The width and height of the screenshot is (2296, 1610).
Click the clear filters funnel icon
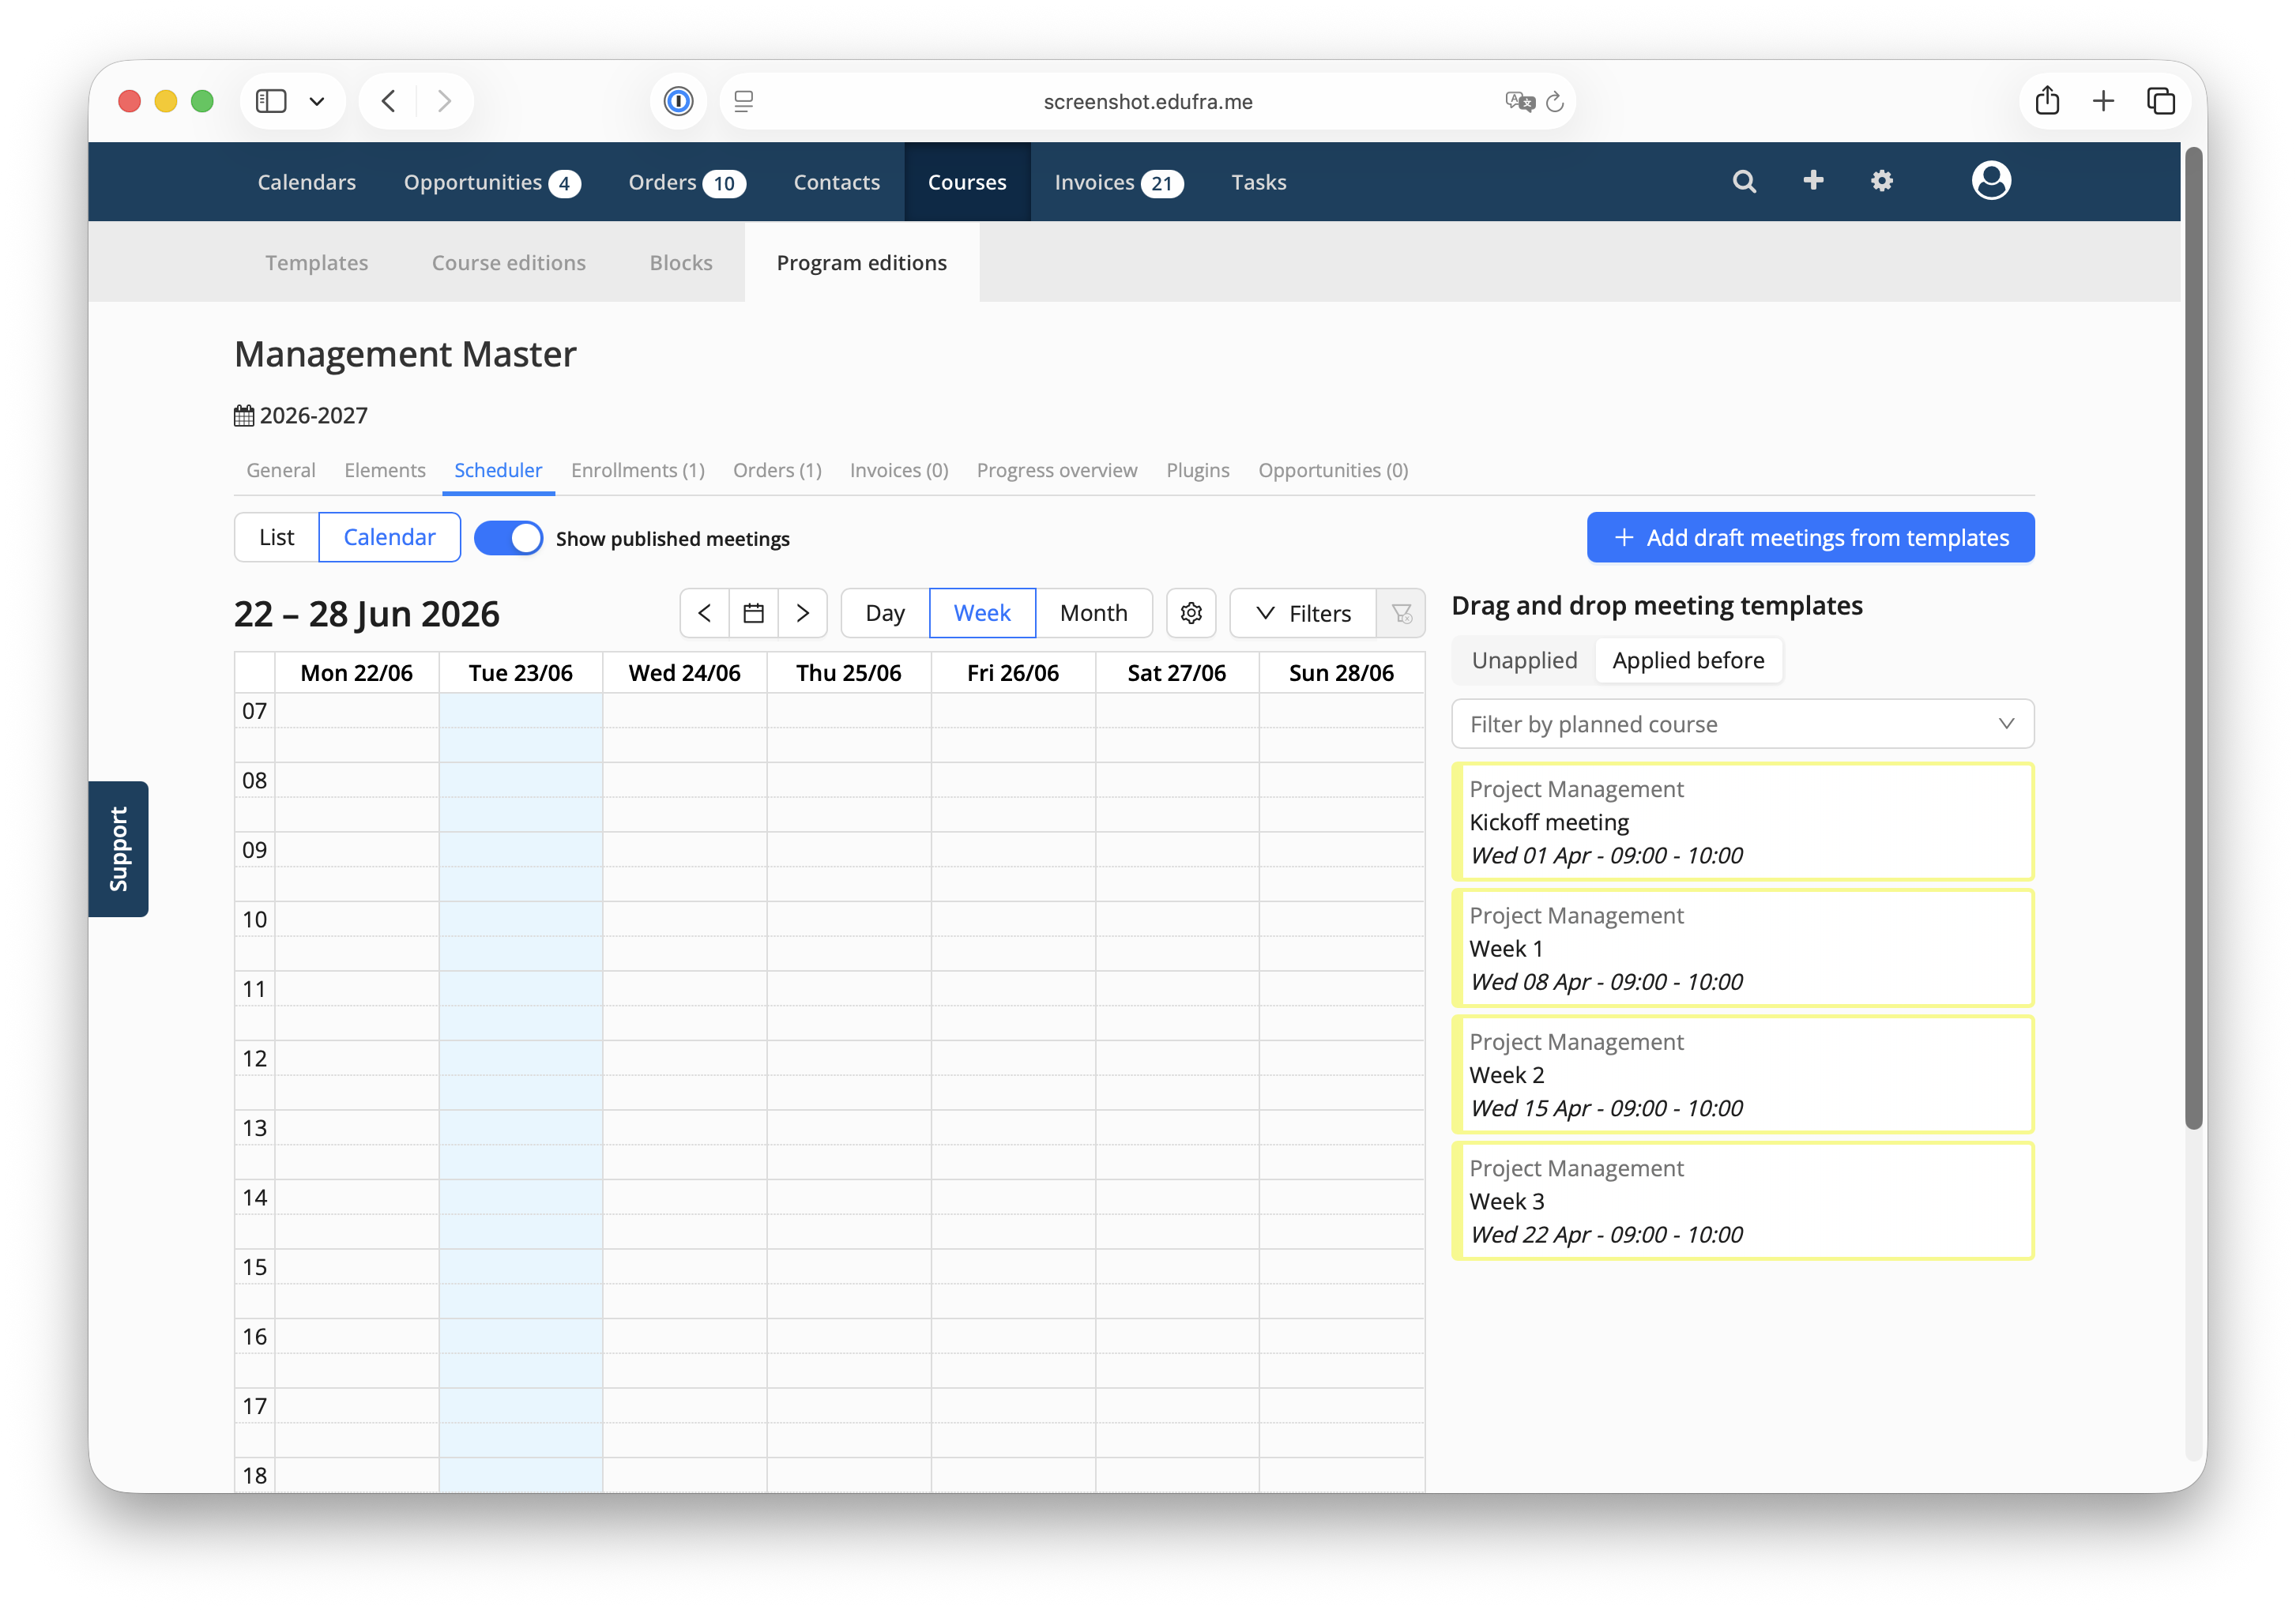(1401, 613)
